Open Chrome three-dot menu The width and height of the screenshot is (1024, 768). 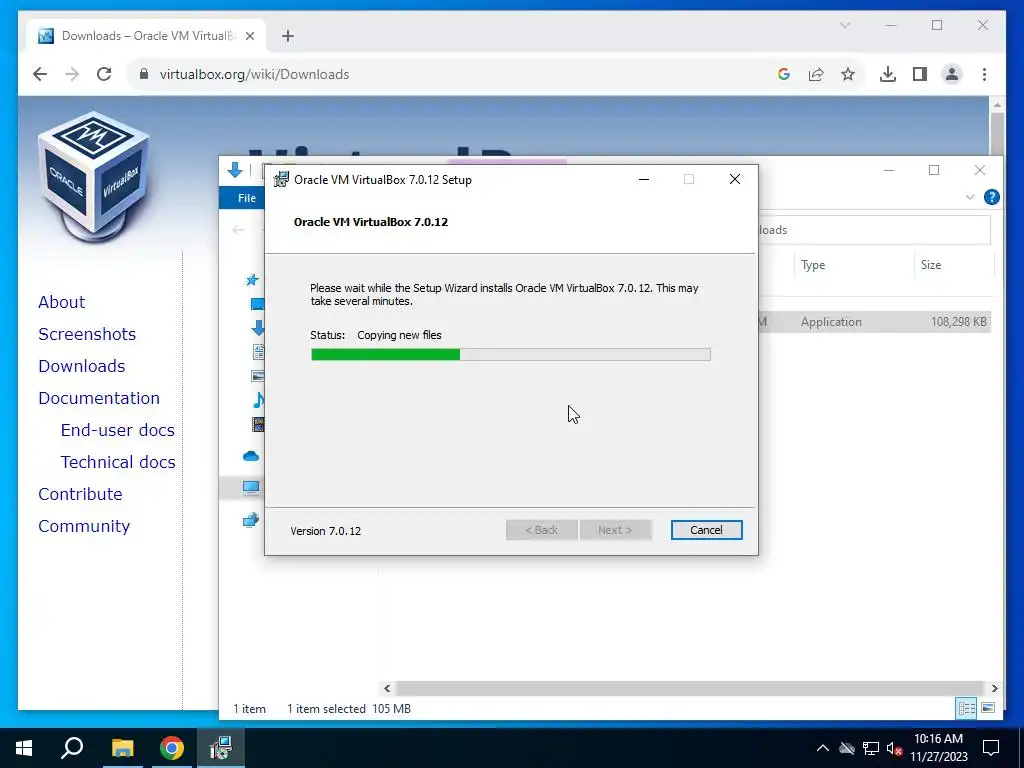(984, 74)
